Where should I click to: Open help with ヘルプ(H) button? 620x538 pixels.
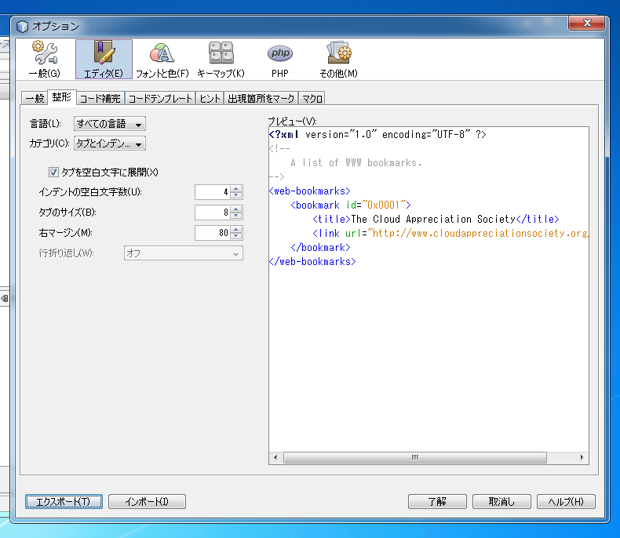[566, 502]
